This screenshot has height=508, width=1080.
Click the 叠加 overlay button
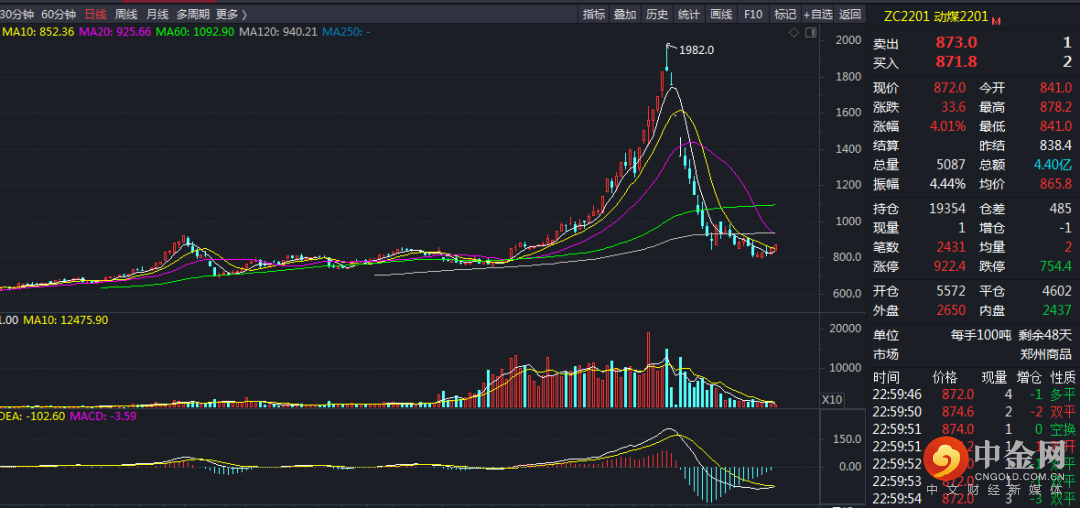625,14
